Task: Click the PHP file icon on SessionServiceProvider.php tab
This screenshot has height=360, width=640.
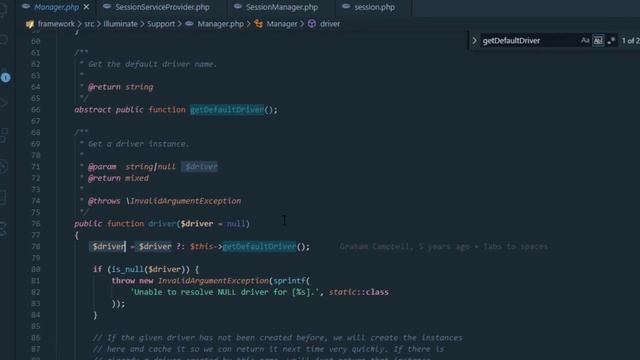Action: click(107, 7)
